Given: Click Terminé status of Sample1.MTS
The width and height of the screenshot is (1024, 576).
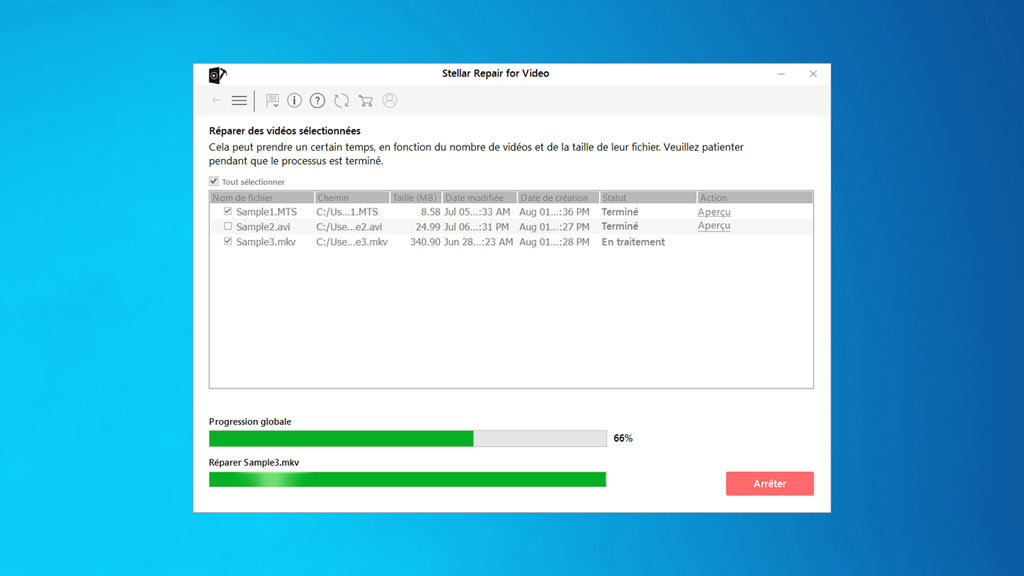Looking at the screenshot, I should (620, 212).
